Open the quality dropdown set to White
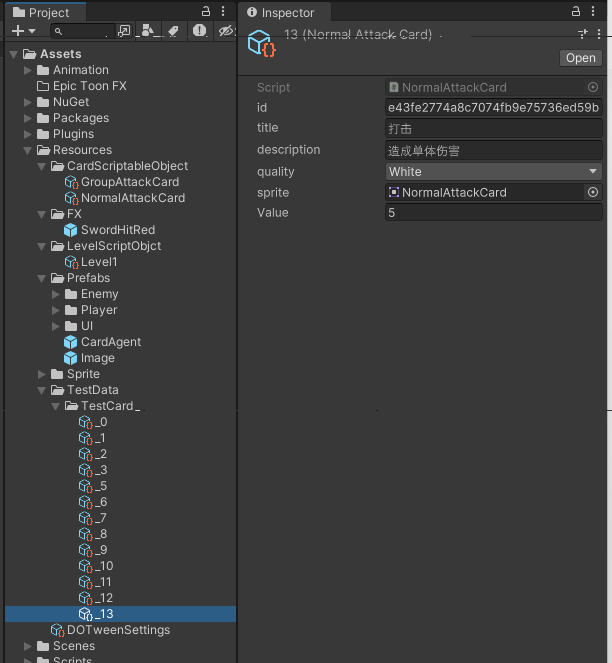 (x=494, y=172)
